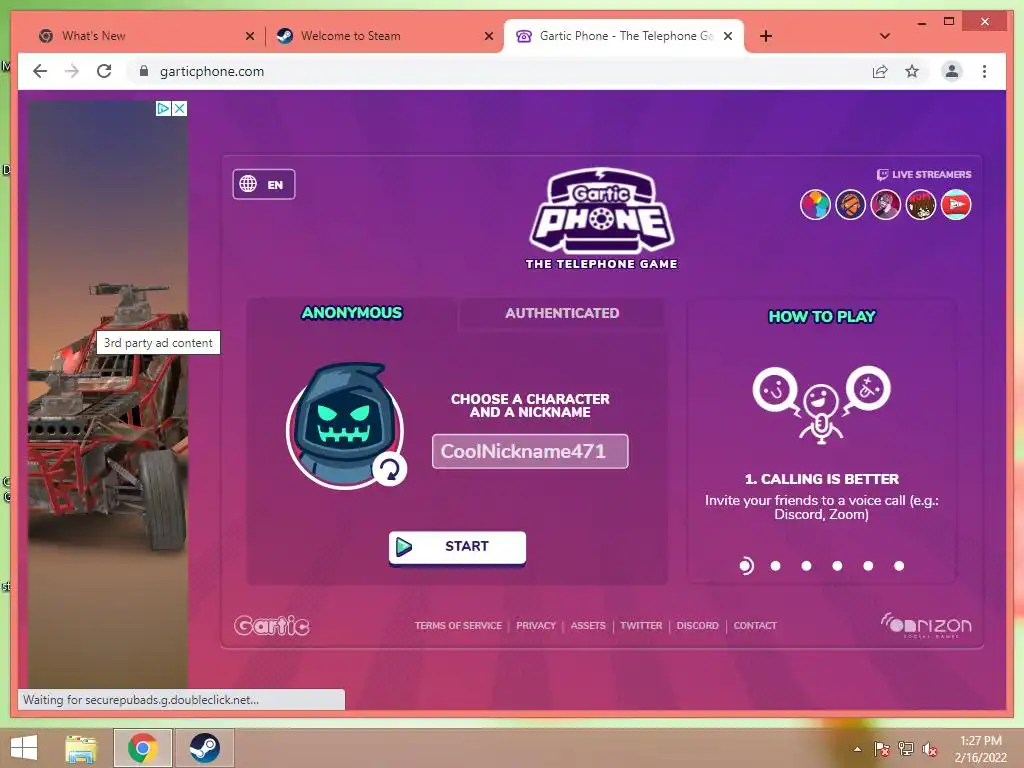Close the What's New tab
Screen dimensions: 1024x768
click(249, 36)
